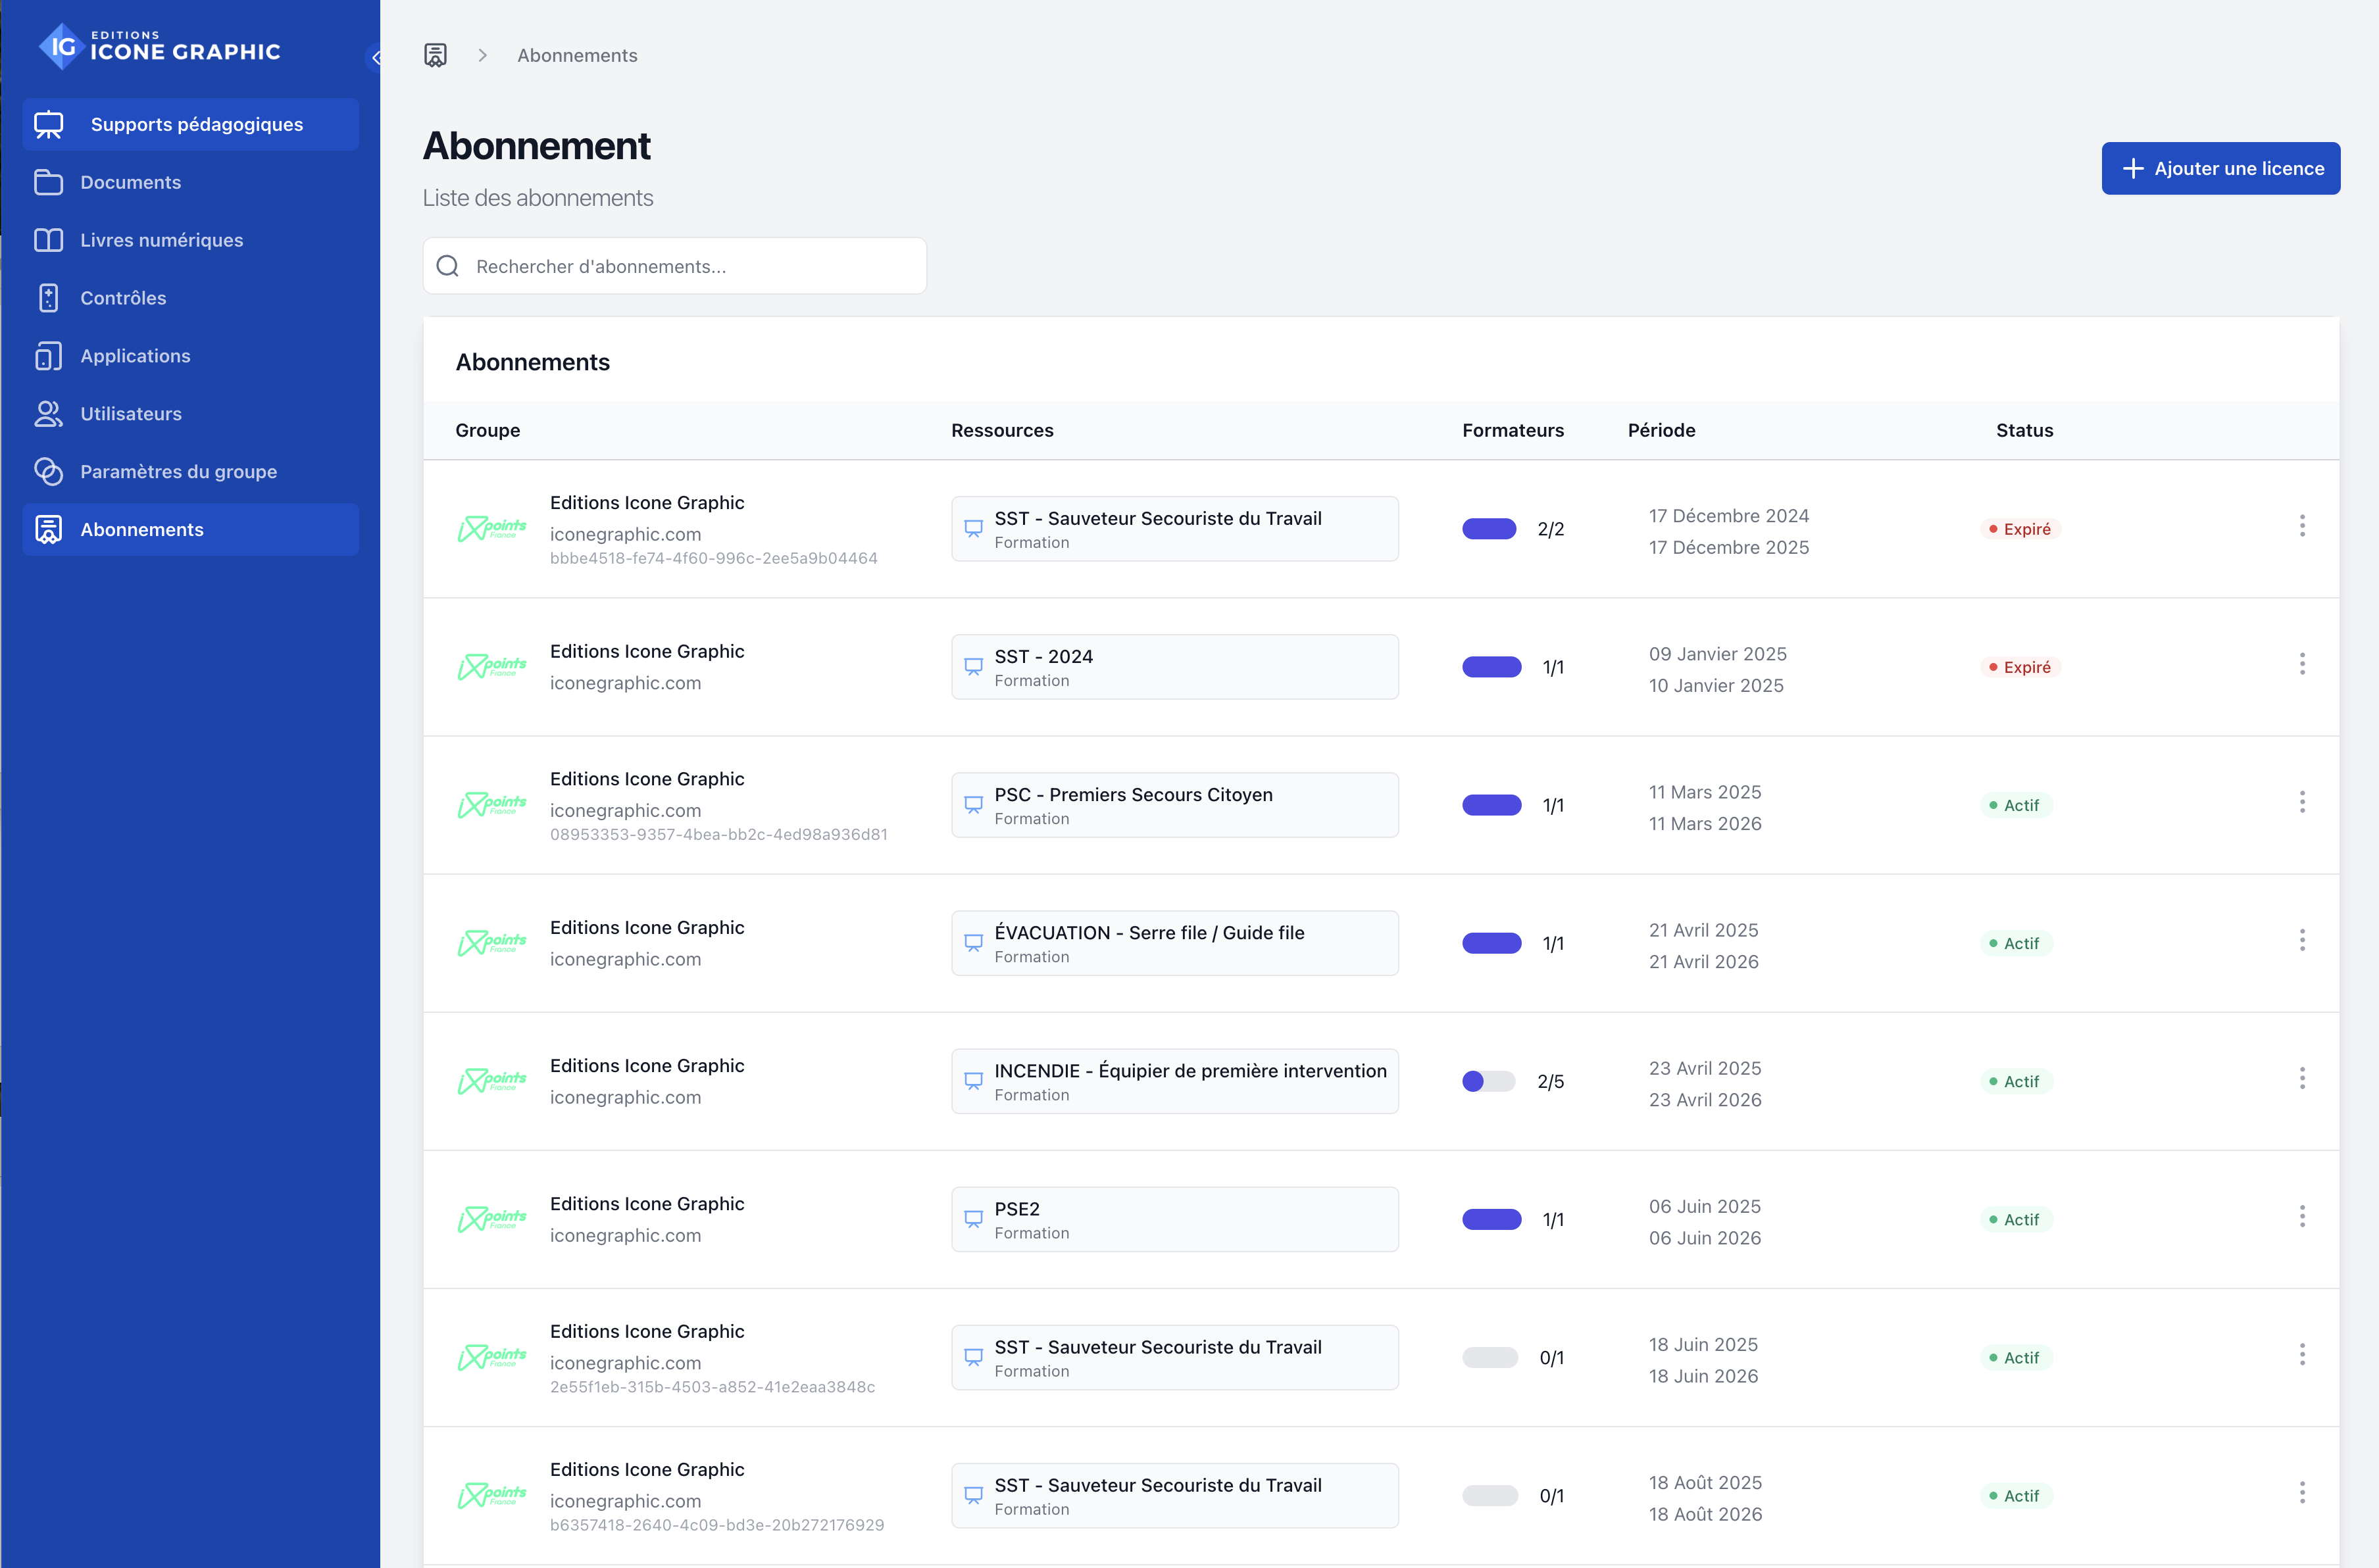
Task: Select Abonnements in the sidebar menu
Action: 141,529
